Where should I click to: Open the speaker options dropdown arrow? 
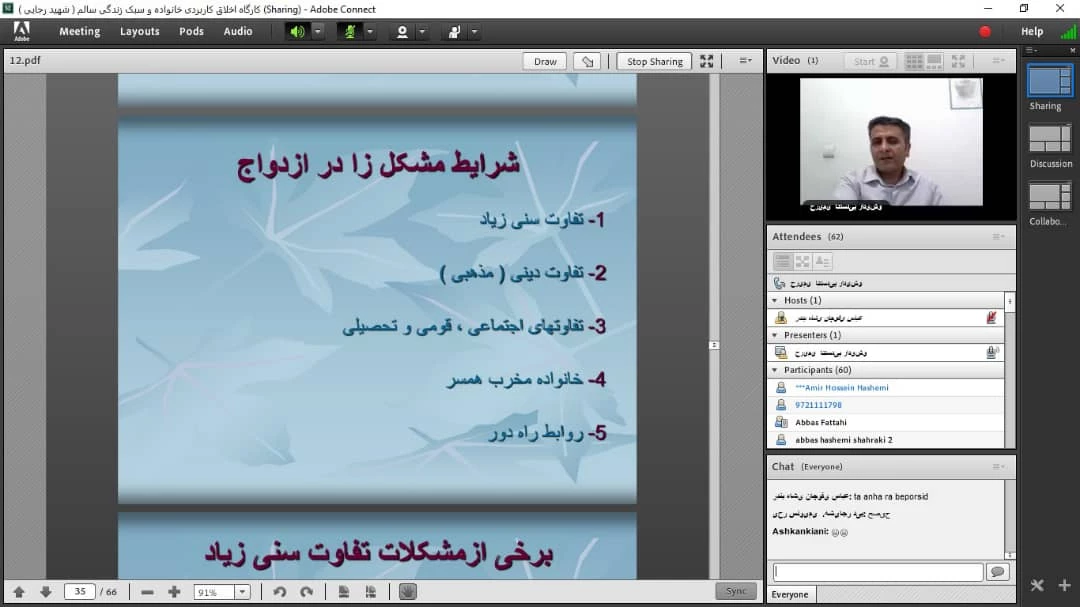(x=318, y=31)
